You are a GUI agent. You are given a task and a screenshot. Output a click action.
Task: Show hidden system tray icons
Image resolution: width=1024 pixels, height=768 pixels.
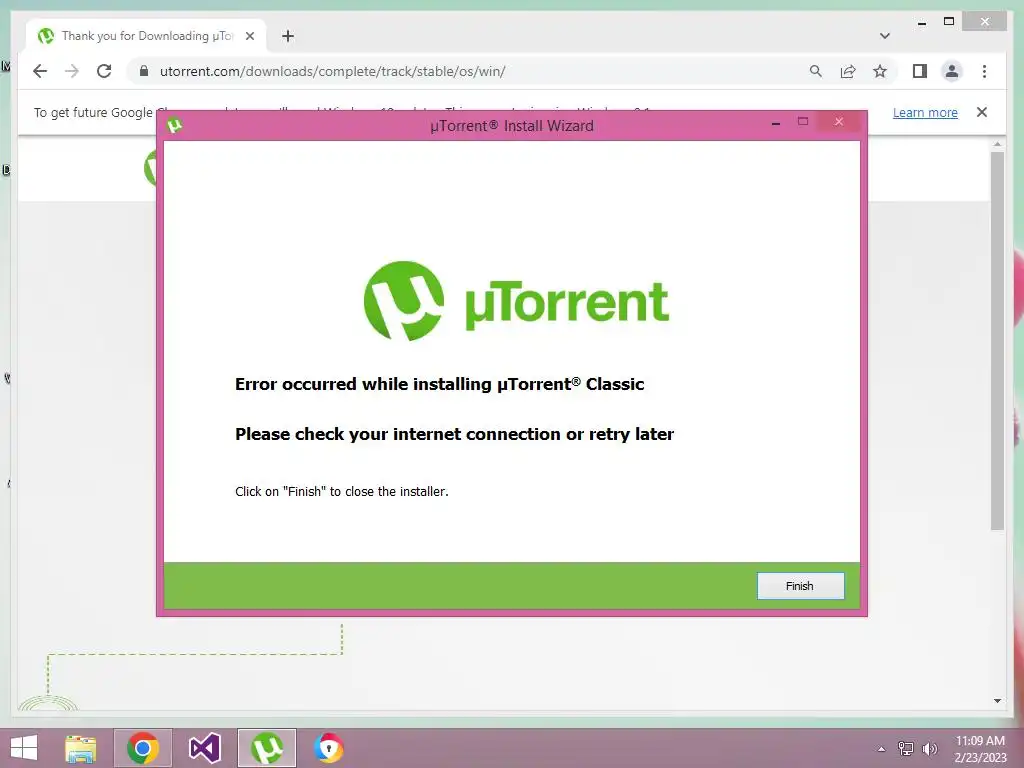tap(882, 749)
